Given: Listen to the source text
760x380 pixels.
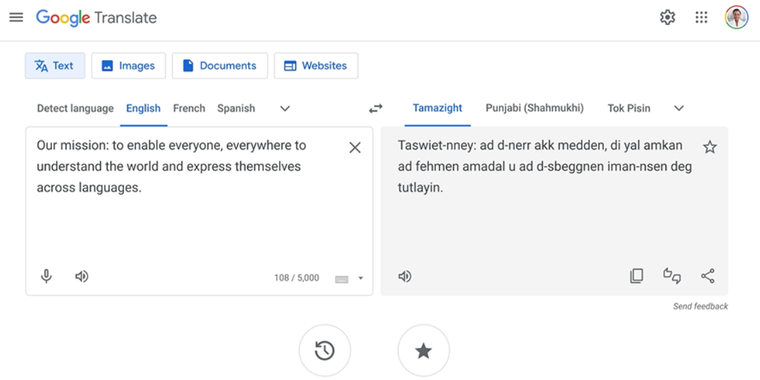Looking at the screenshot, I should pos(81,276).
